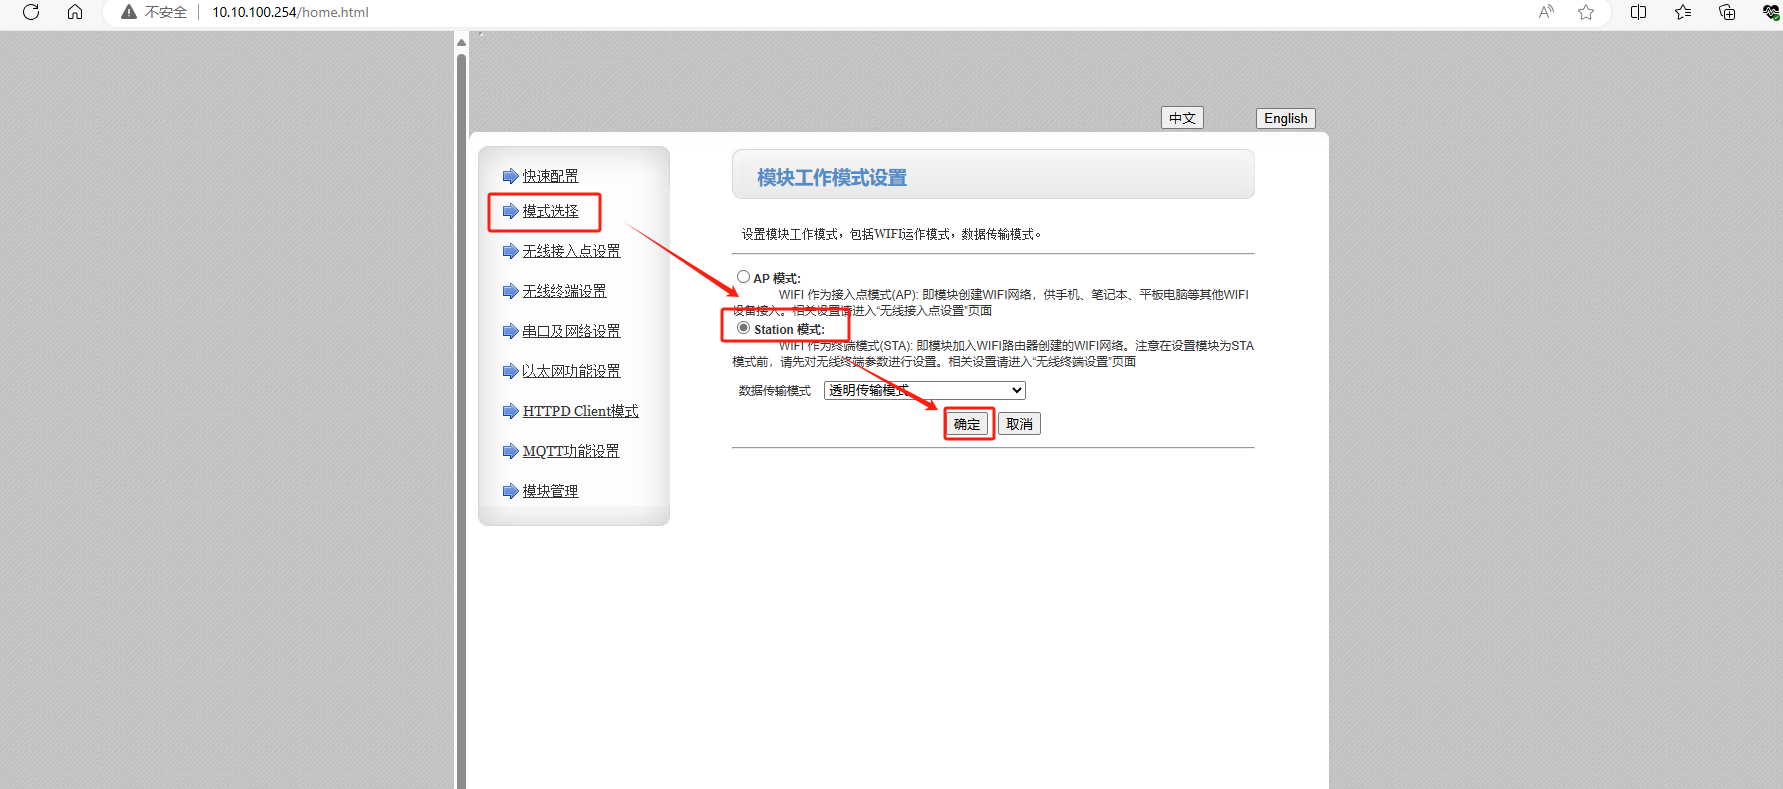
Task: Open the 快速配置 menu link
Action: 550,176
